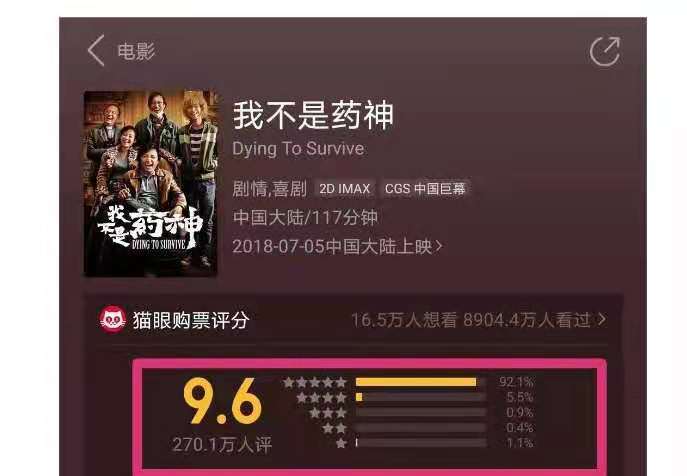The height and width of the screenshot is (476, 687).
Task: Tap the 270.1万人评 rating count
Action: tap(222, 444)
